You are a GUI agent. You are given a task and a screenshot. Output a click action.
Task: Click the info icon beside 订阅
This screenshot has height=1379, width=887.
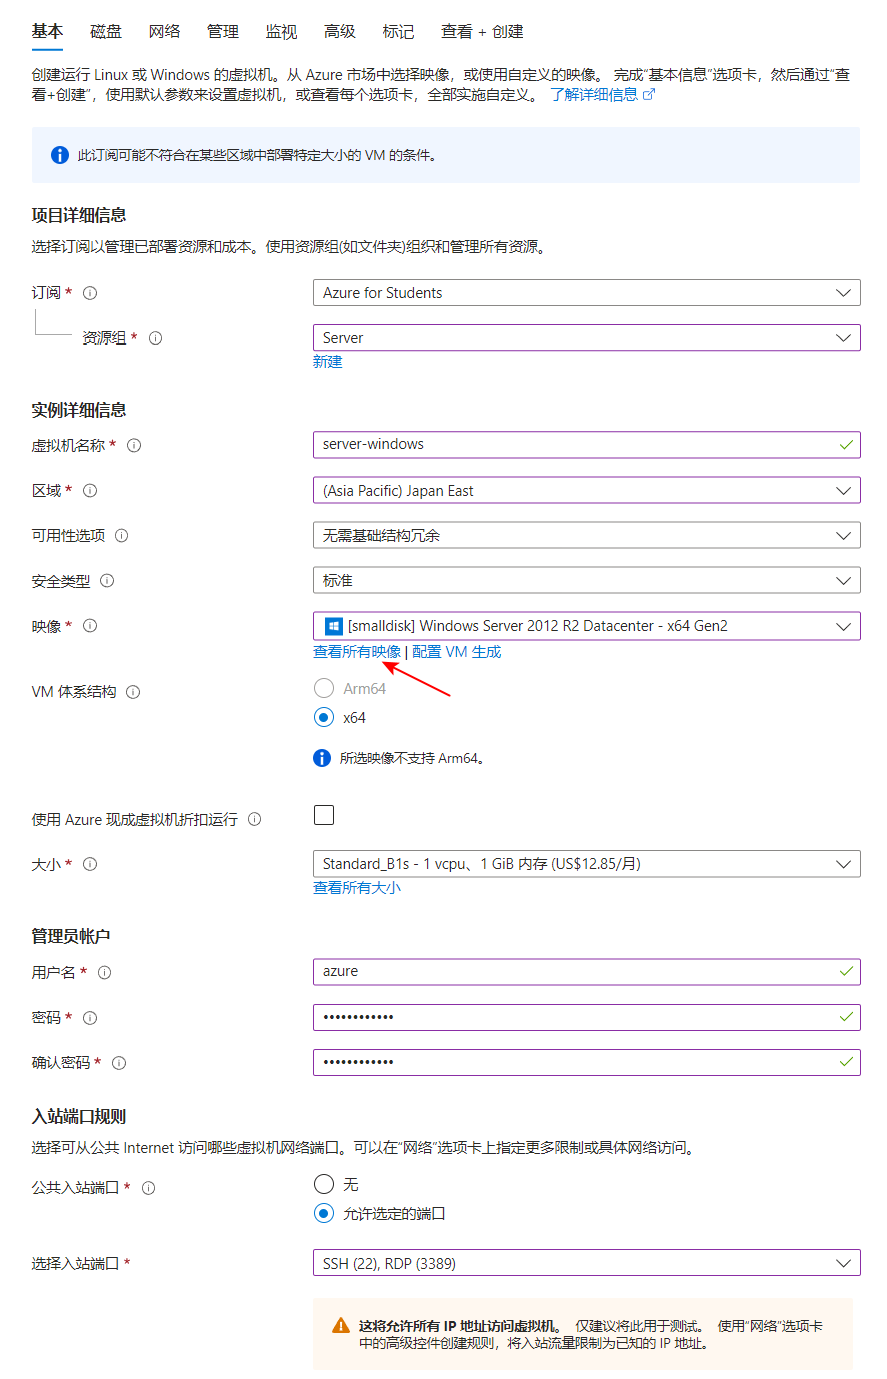(x=90, y=292)
